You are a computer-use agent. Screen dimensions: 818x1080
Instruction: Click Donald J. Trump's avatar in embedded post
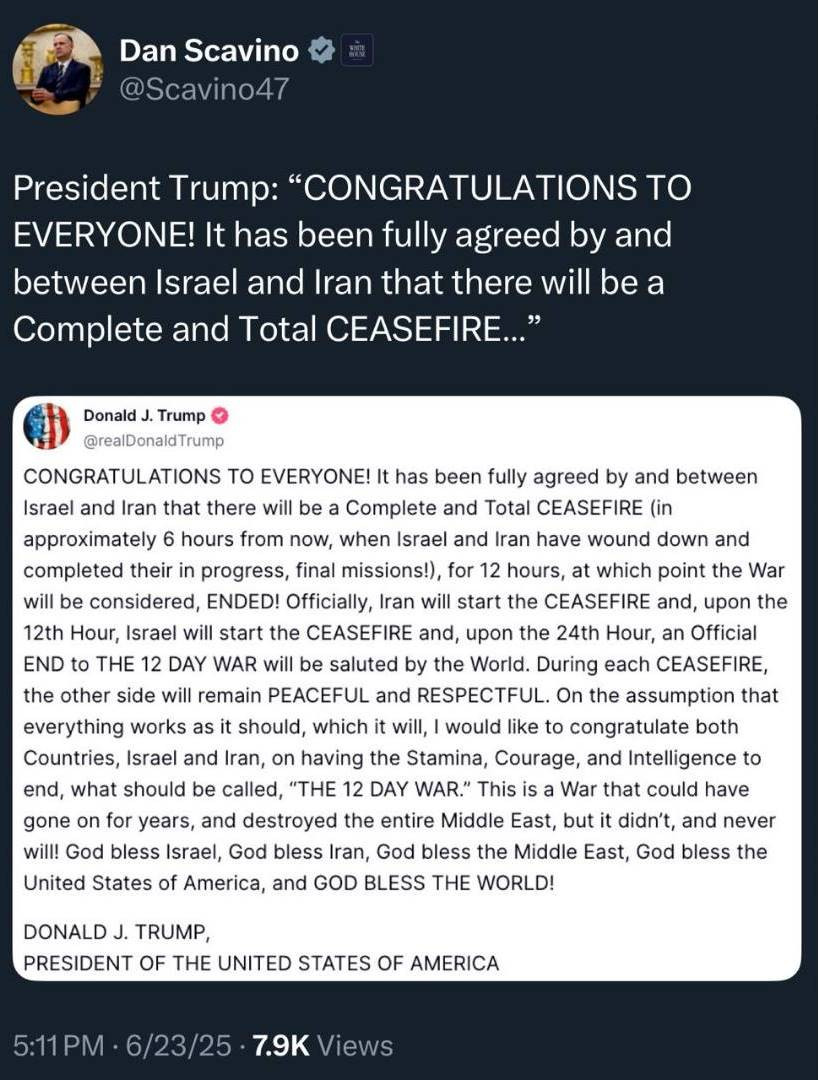(x=46, y=426)
